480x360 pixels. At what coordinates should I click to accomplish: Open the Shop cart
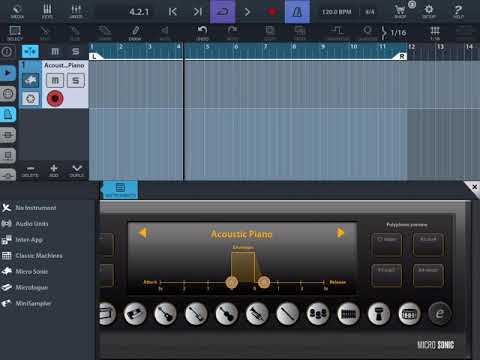coord(400,11)
